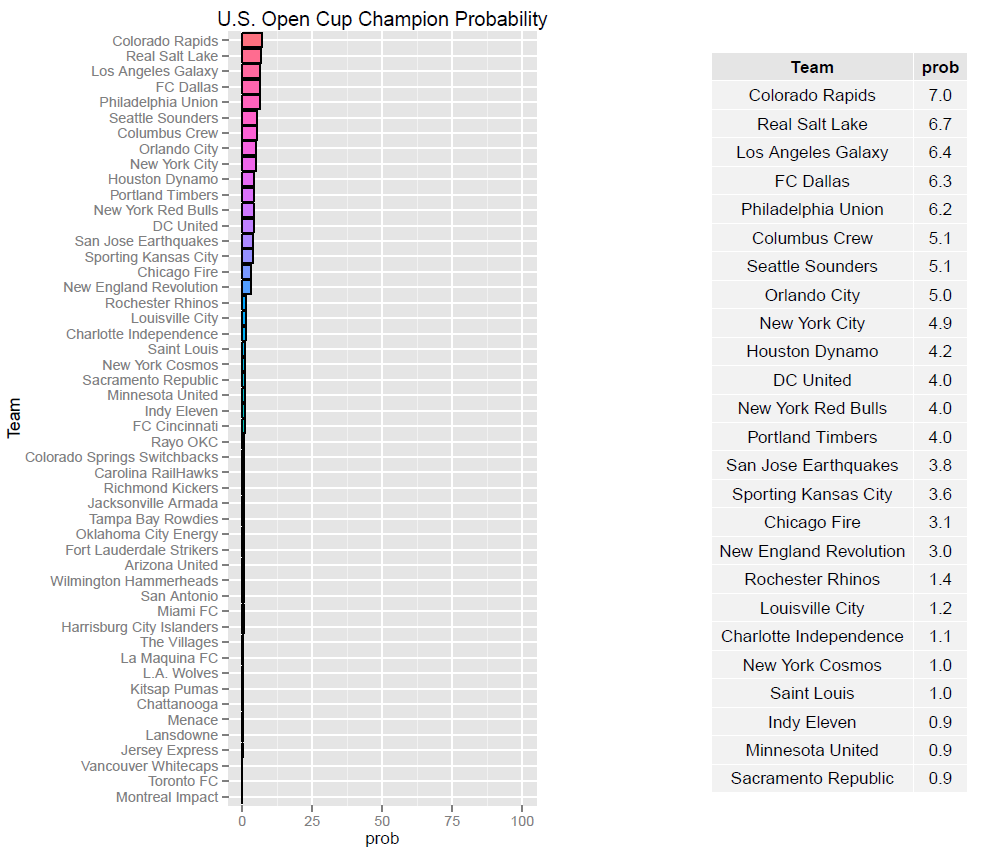Image resolution: width=1008 pixels, height=856 pixels.
Task: Select the Montreal Impact chart axis label
Action: pyautogui.click(x=167, y=797)
